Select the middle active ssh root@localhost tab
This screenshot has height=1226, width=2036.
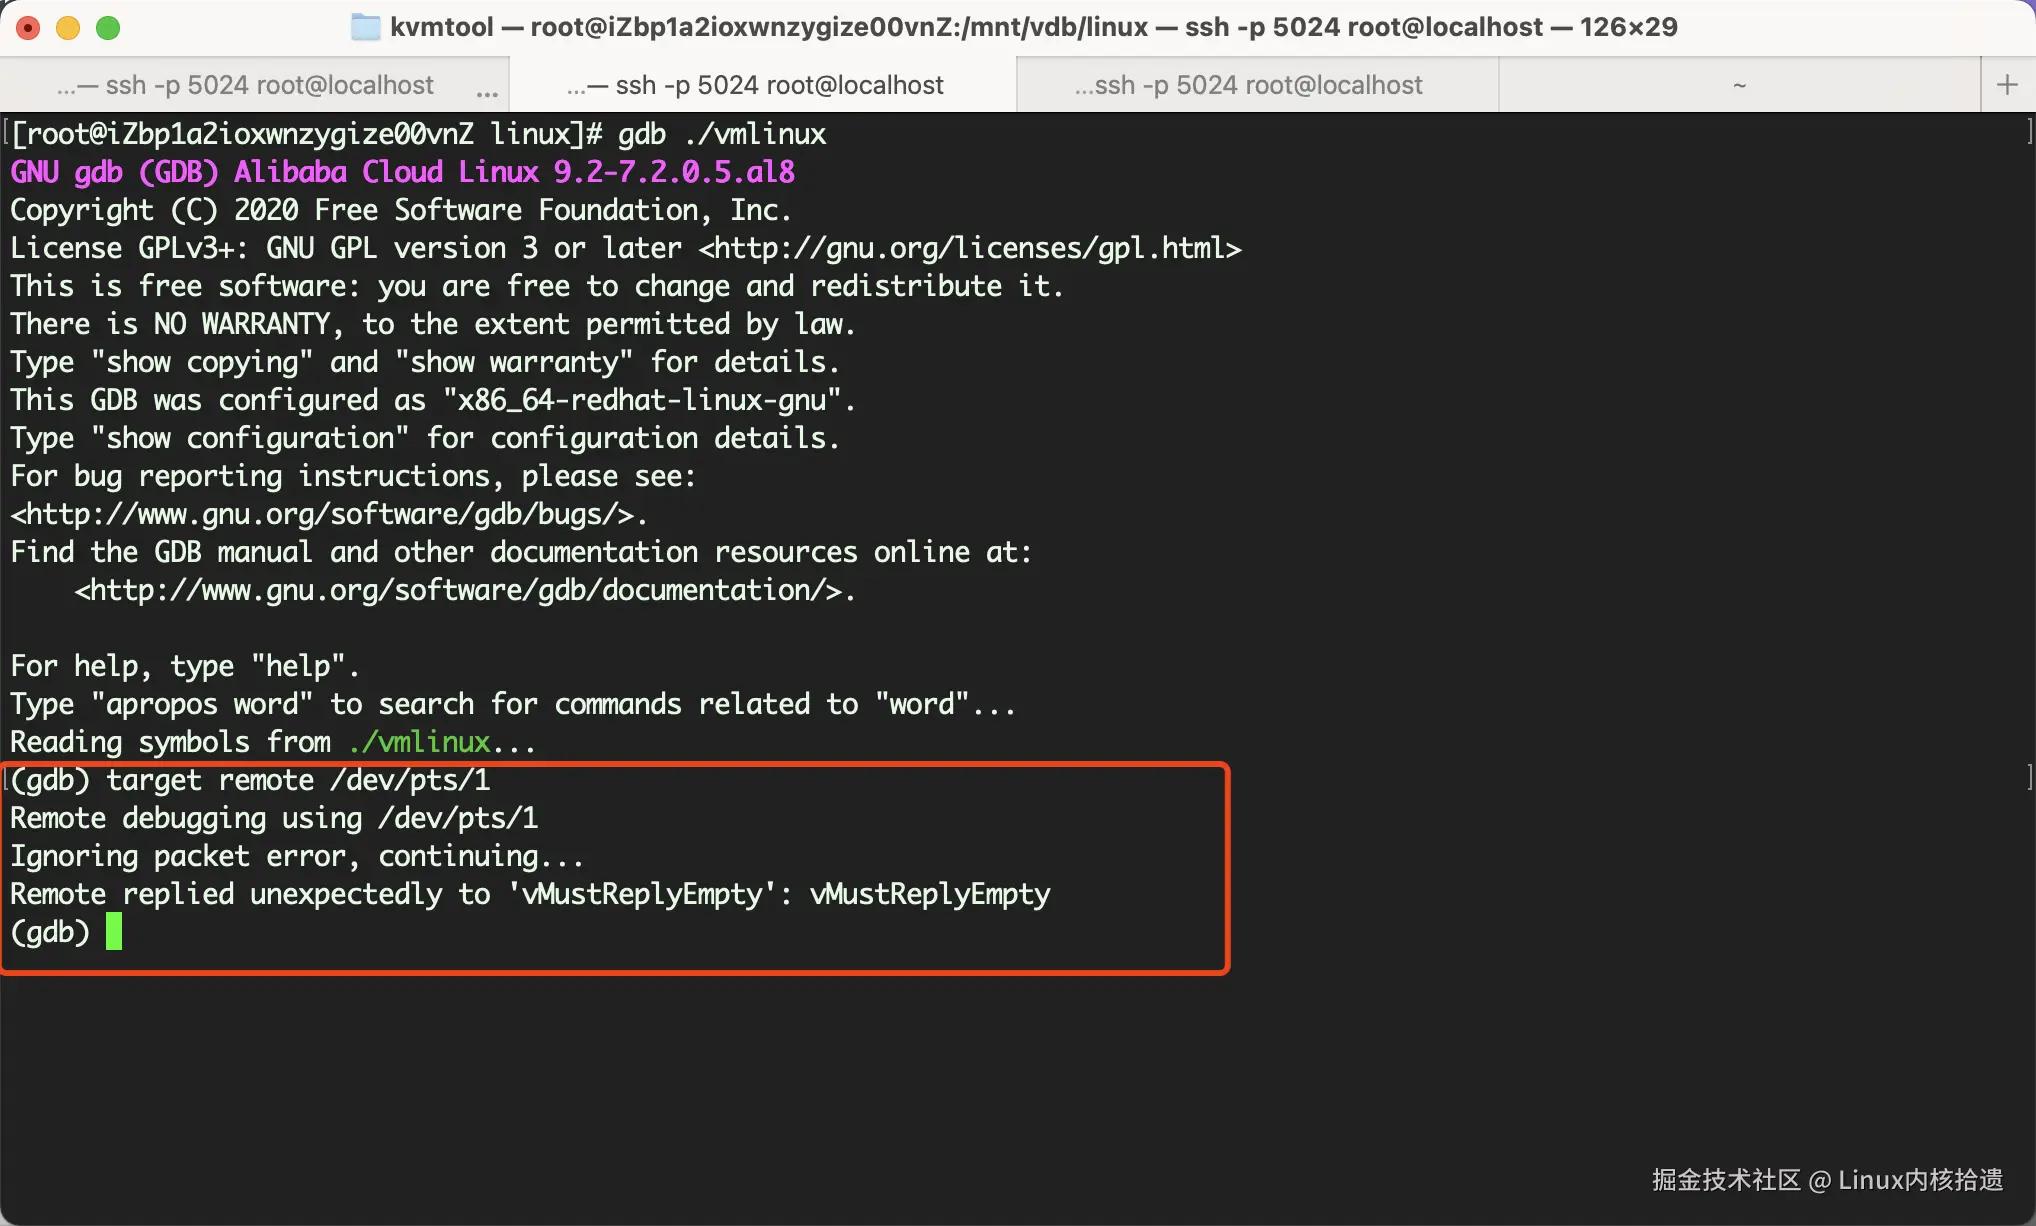point(755,85)
